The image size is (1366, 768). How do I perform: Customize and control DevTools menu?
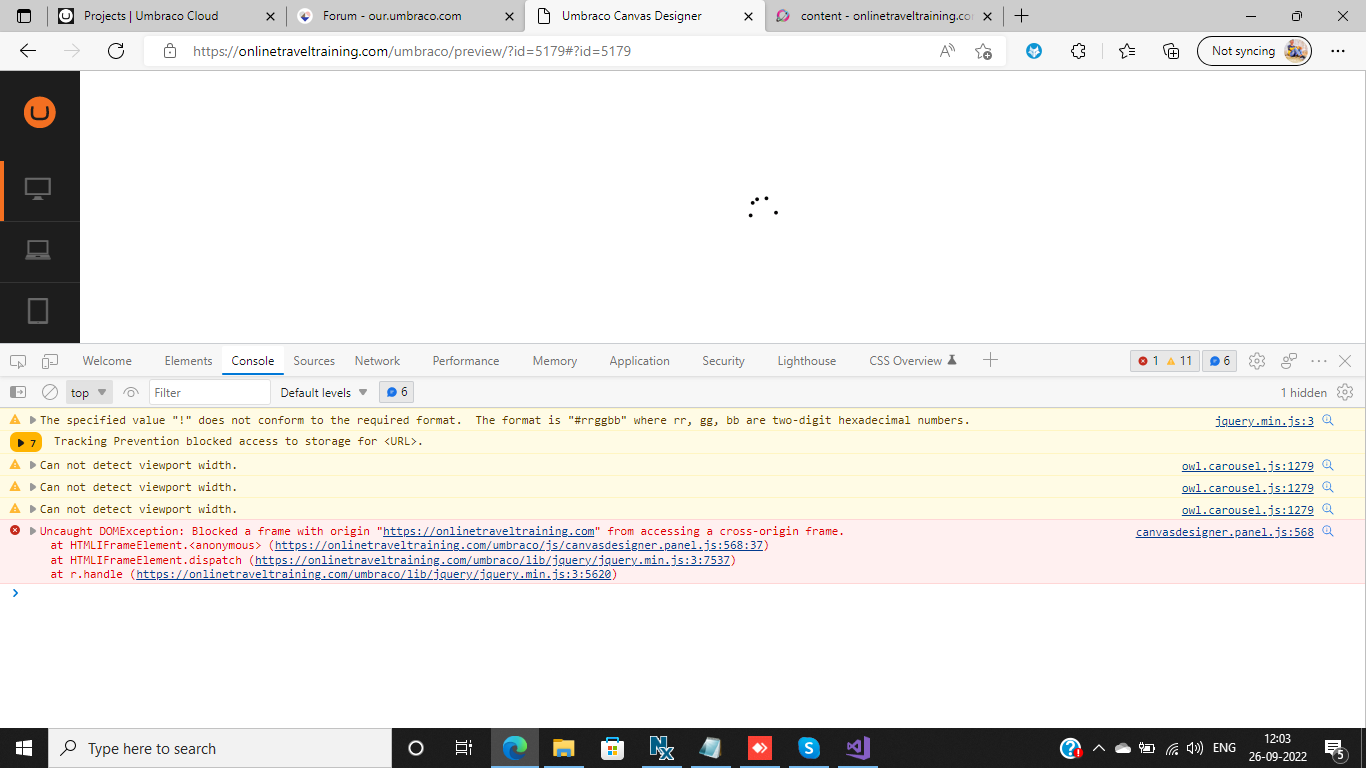(1319, 361)
